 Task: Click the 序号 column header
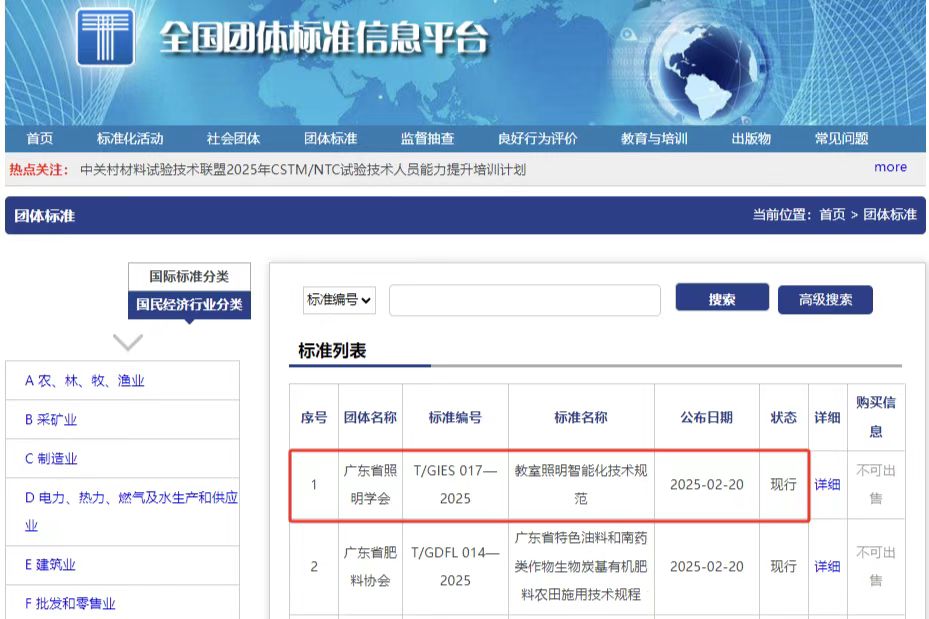314,417
